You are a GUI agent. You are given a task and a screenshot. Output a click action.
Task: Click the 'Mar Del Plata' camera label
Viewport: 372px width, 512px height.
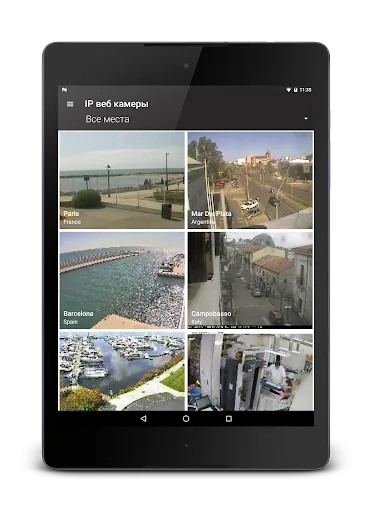pyautogui.click(x=211, y=214)
